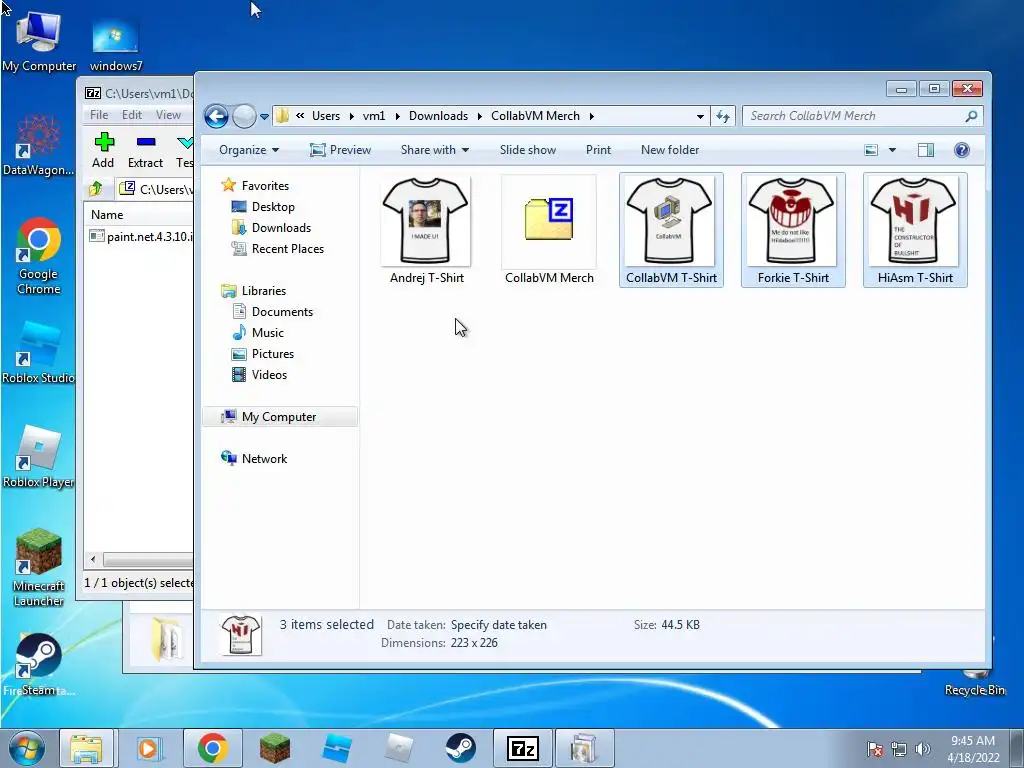Screen dimensions: 1024x768
Task: Open the Music library
Action: (268, 332)
